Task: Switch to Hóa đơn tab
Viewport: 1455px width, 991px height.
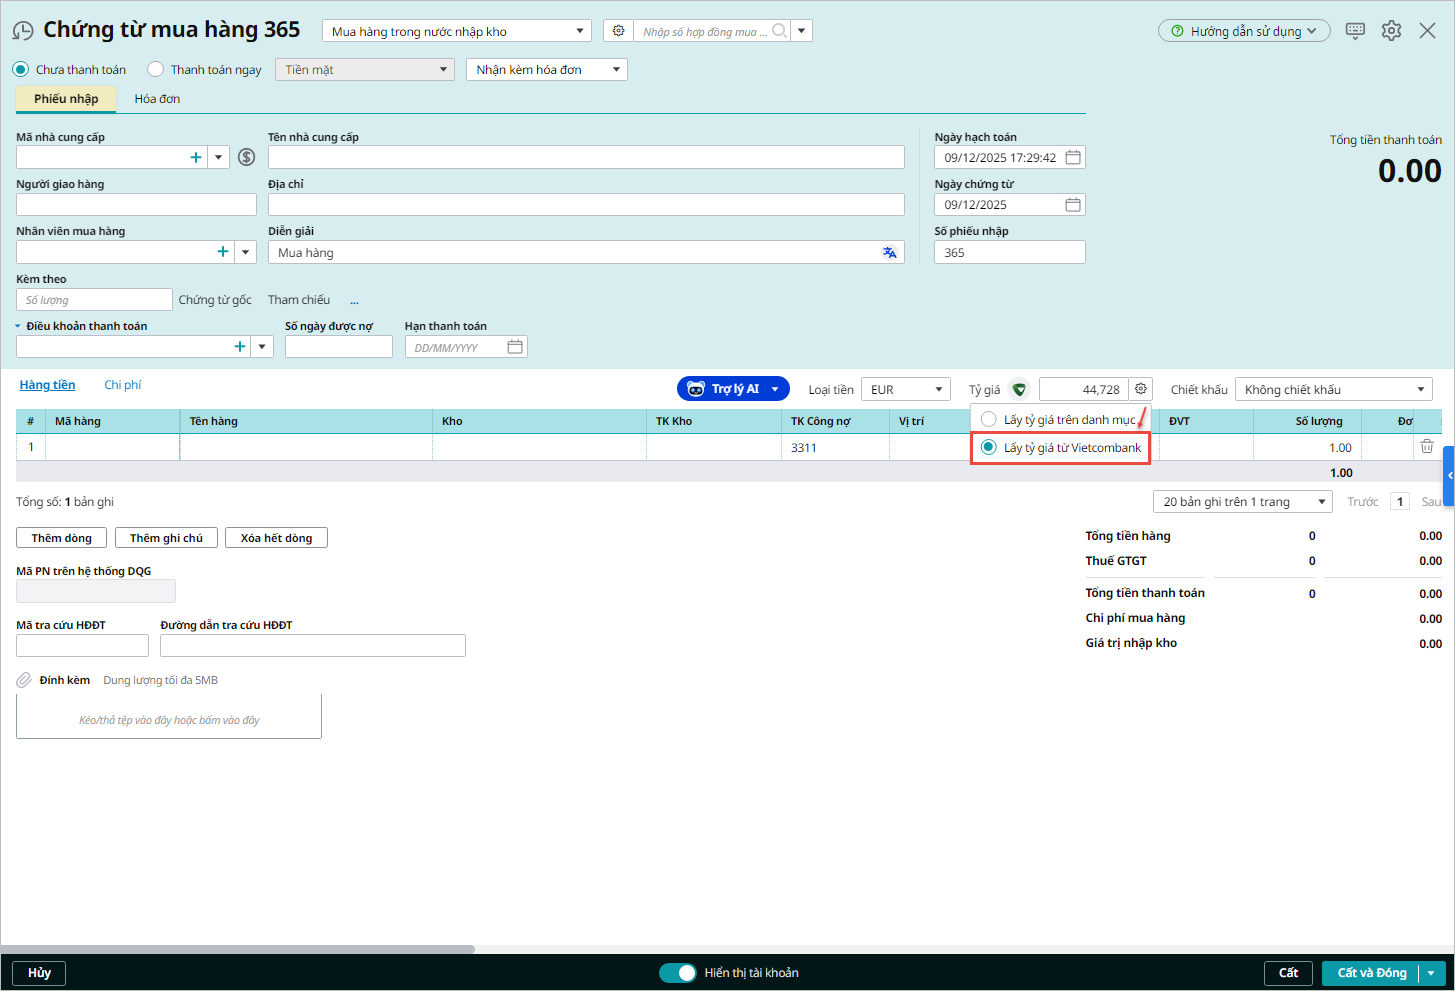Action: 157,99
